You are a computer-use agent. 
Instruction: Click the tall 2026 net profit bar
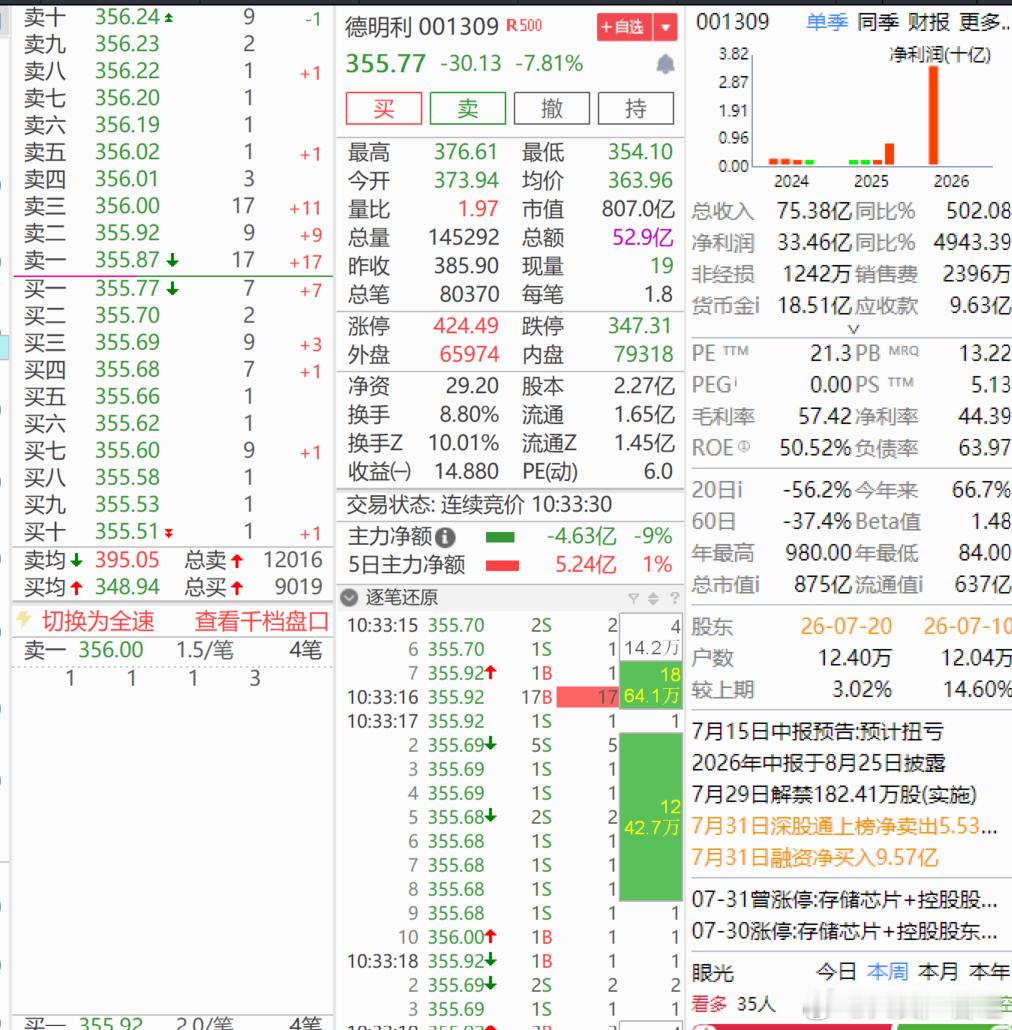(x=933, y=116)
